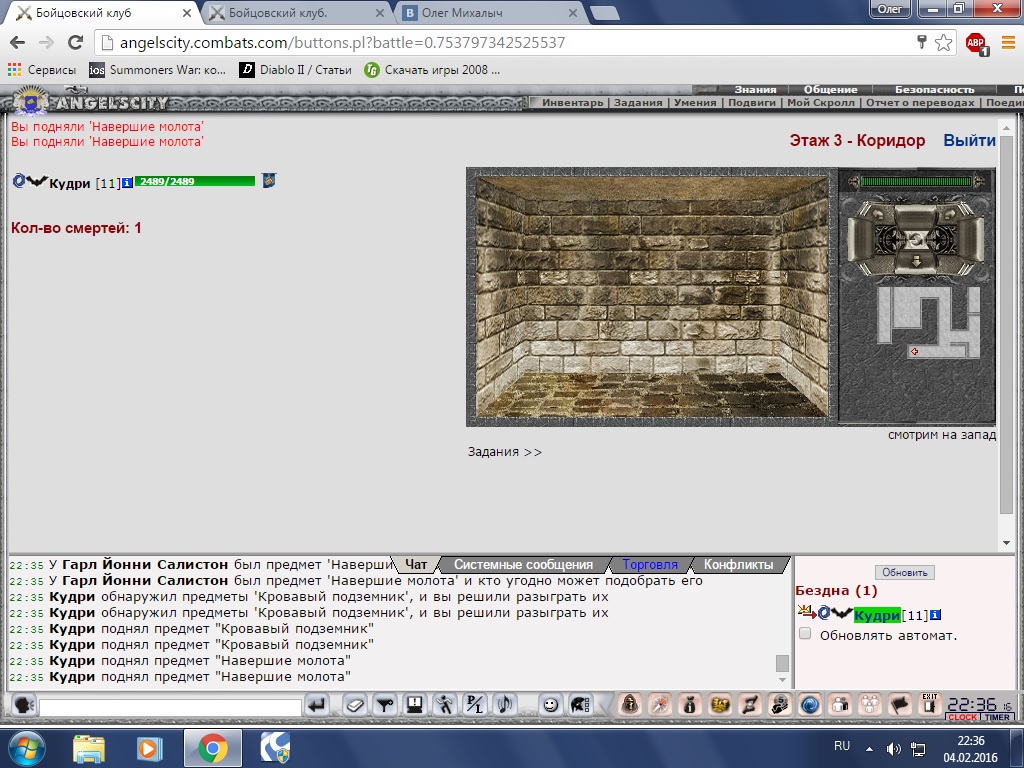Click the EXIT door icon
This screenshot has height=768, width=1024.
coord(930,704)
